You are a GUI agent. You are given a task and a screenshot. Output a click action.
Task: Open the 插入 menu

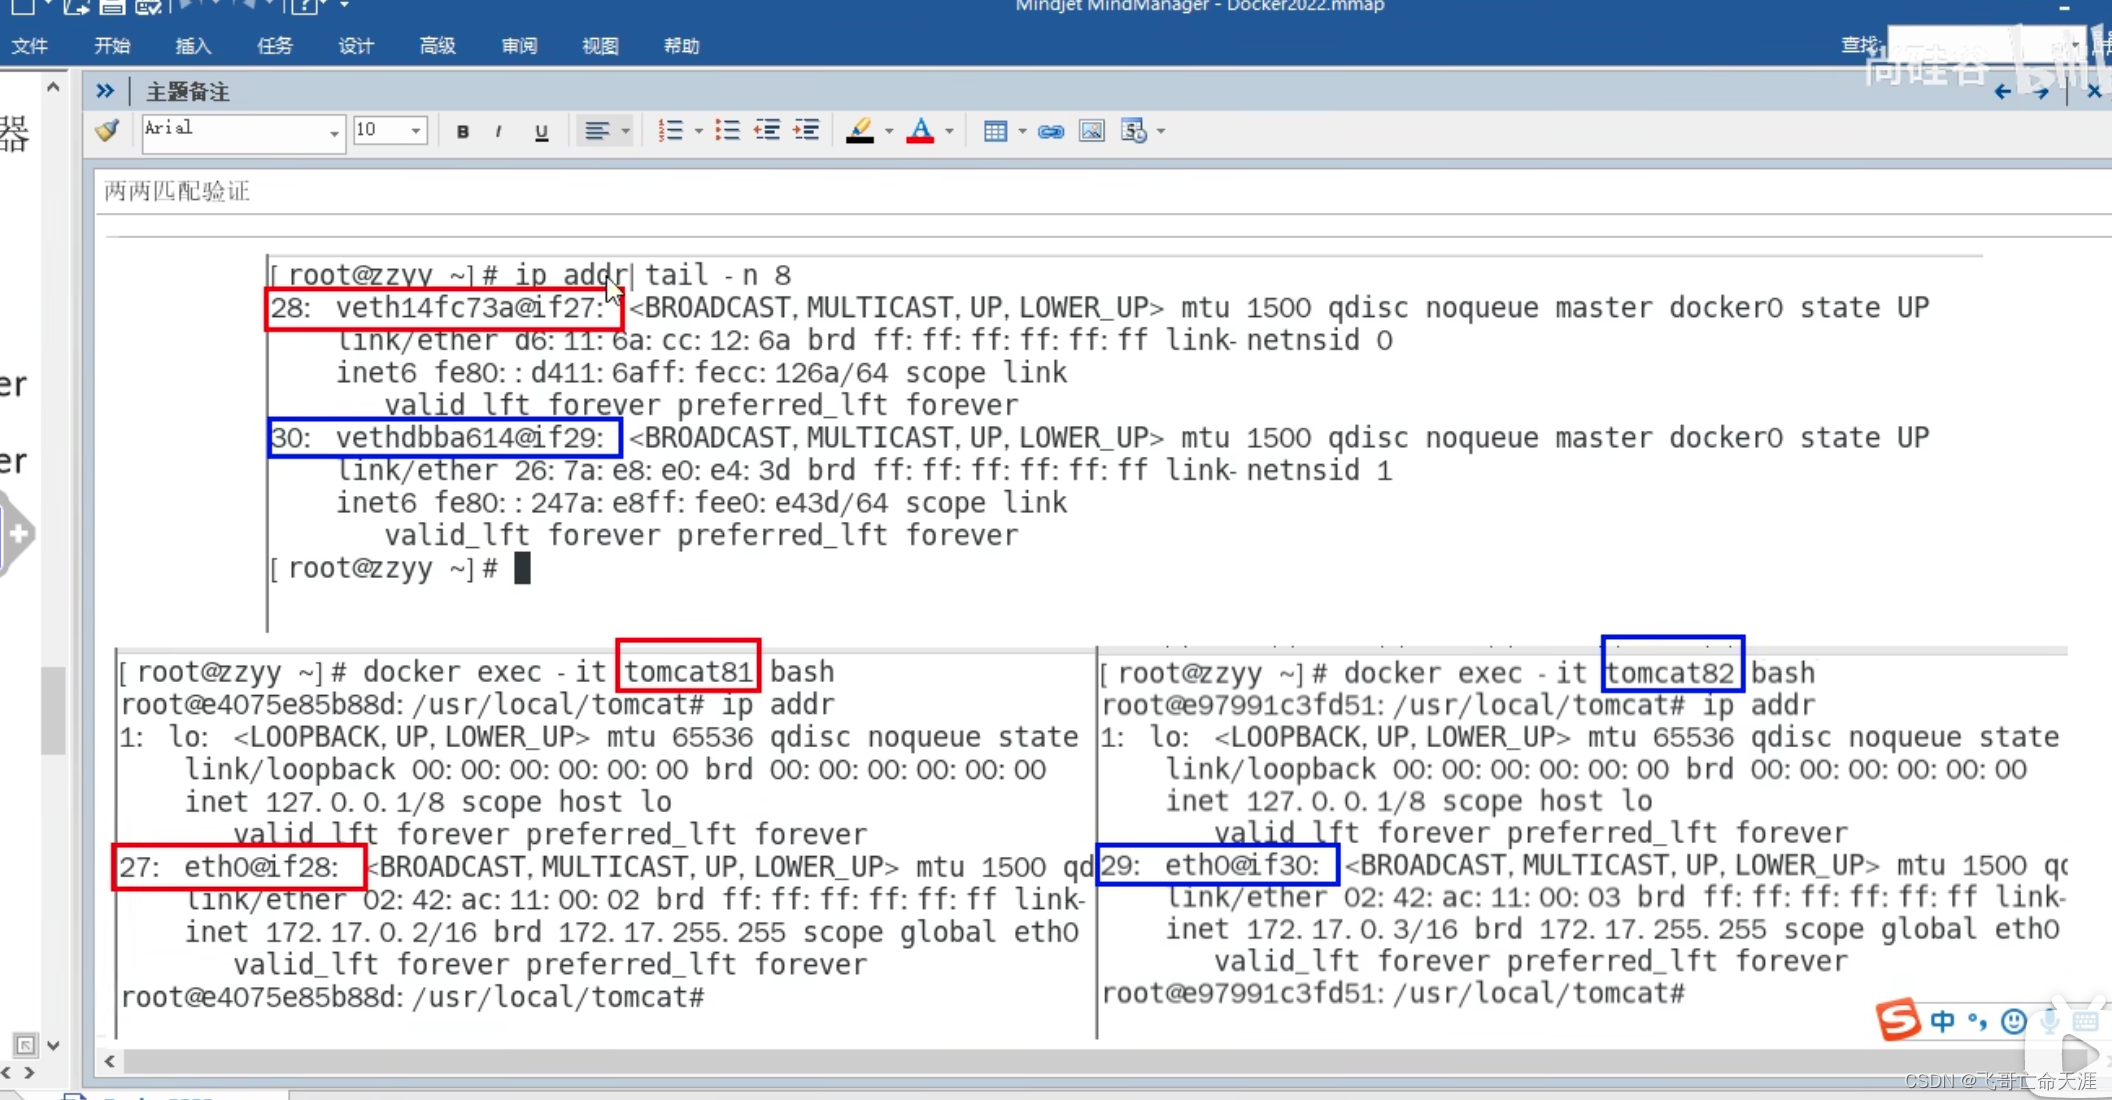click(x=194, y=46)
